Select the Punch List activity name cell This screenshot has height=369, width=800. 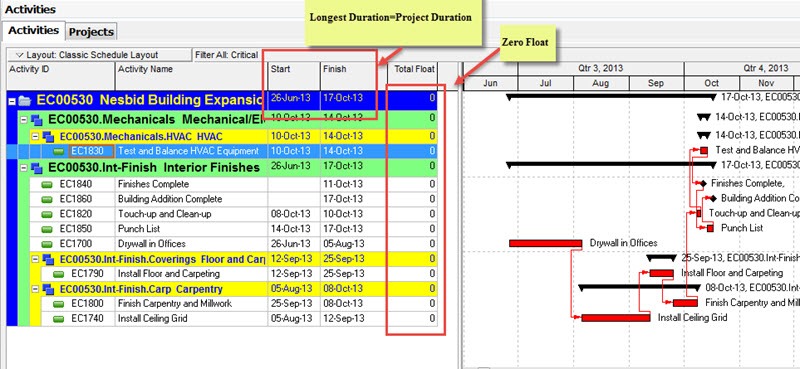[x=191, y=229]
